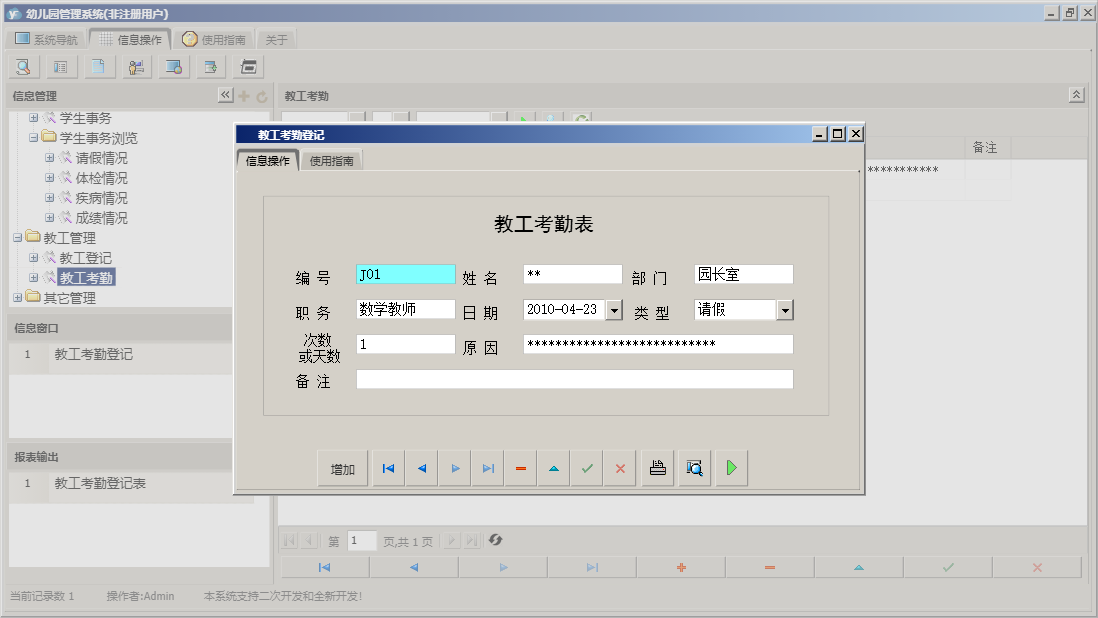Viewport: 1098px width, 618px height.
Task: Open print preview with the magnifier icon
Action: click(694, 468)
